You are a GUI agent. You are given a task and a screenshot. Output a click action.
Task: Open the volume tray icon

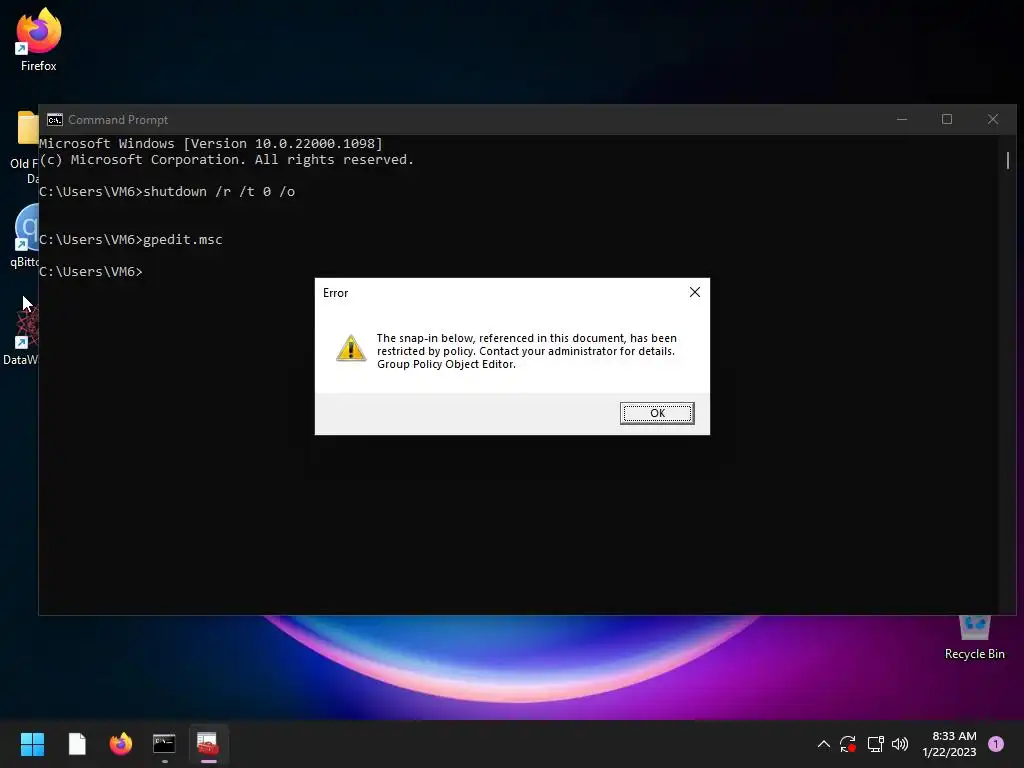point(900,744)
